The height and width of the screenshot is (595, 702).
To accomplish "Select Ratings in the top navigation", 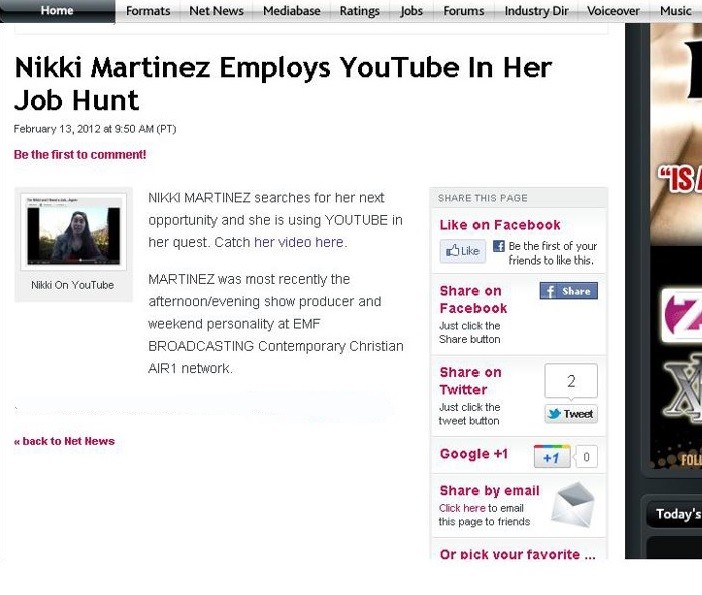I will pyautogui.click(x=360, y=11).
